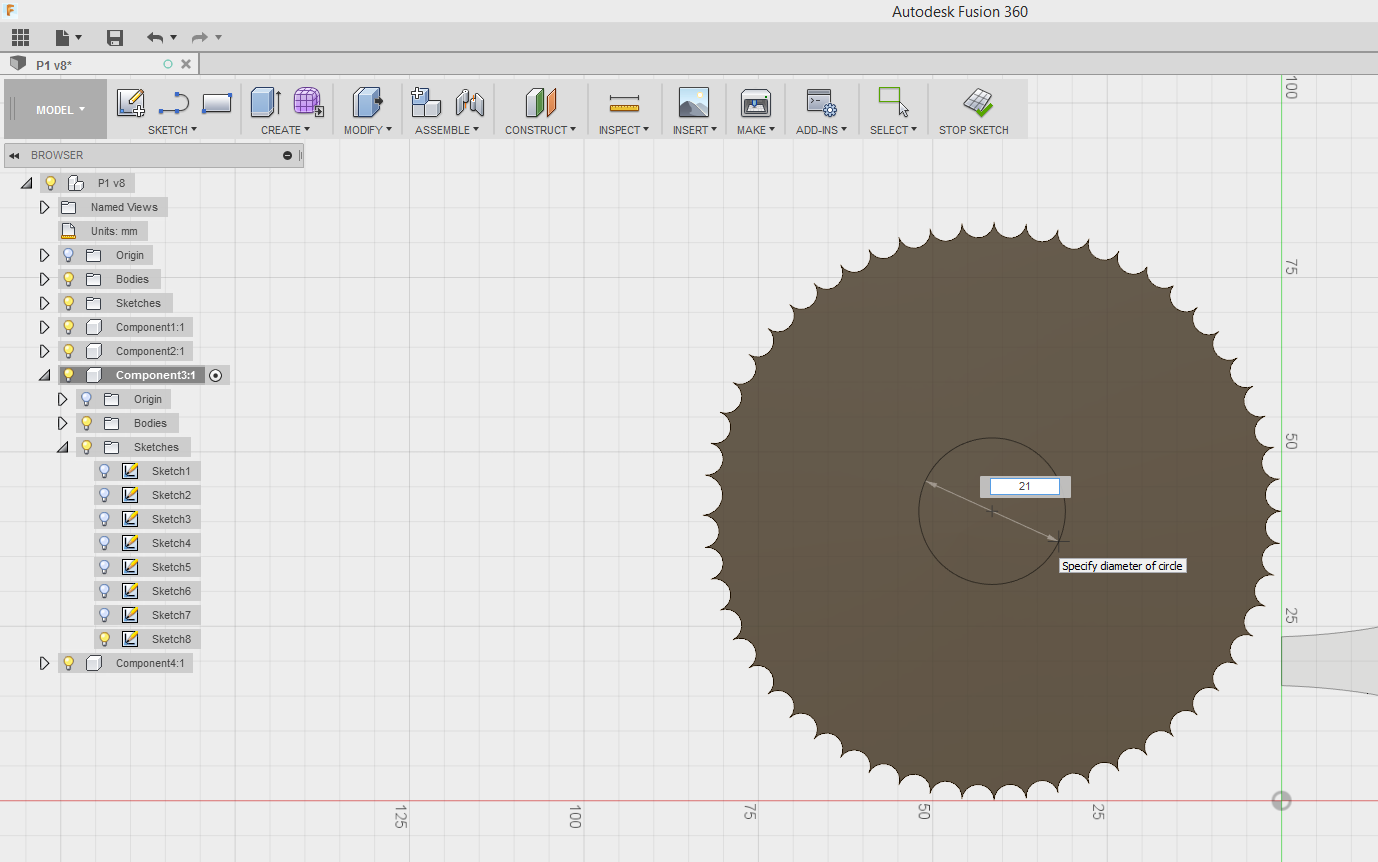Undo the last action
Viewport: 1378px width, 862px height.
click(155, 38)
